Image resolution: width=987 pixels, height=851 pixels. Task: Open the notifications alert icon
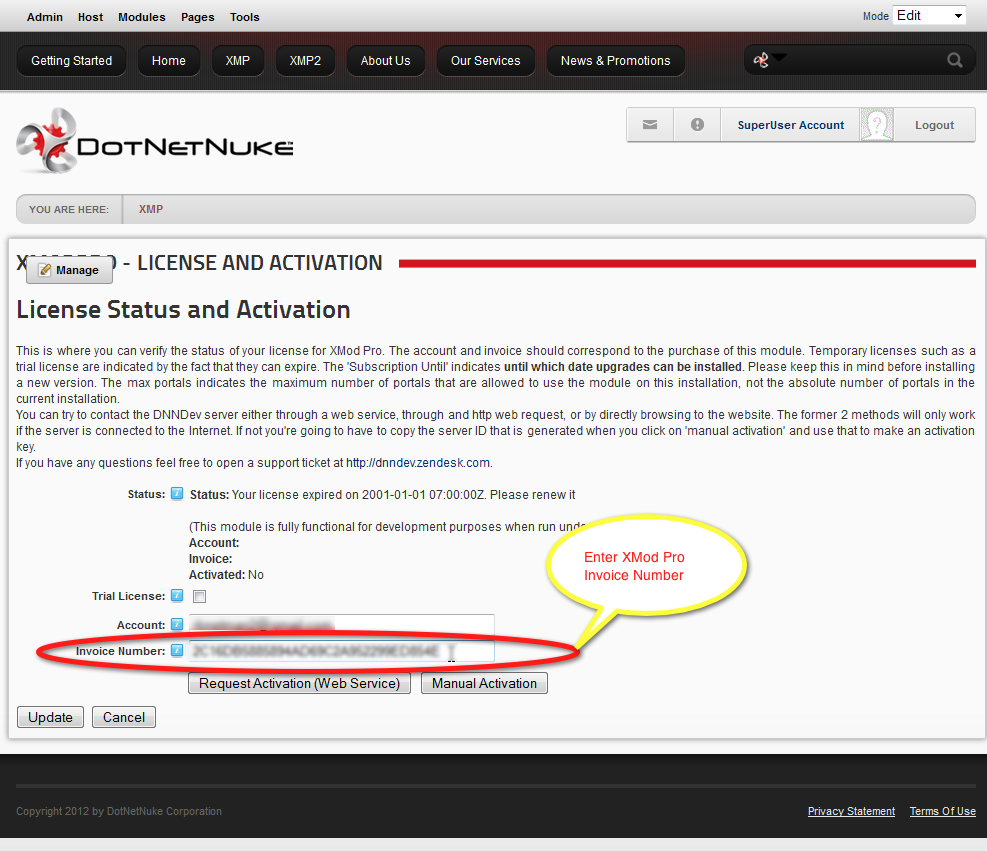click(x=697, y=125)
